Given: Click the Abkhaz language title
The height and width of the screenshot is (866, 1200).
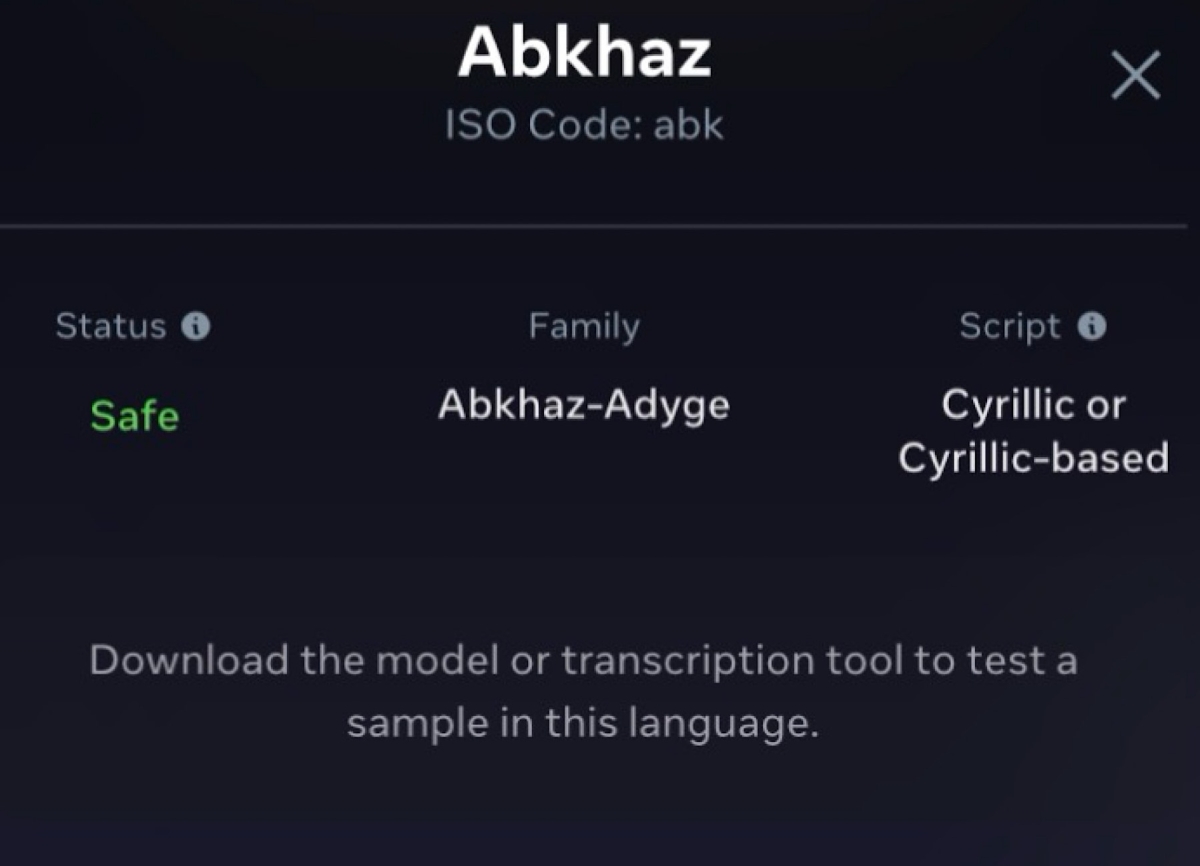Looking at the screenshot, I should (x=584, y=52).
